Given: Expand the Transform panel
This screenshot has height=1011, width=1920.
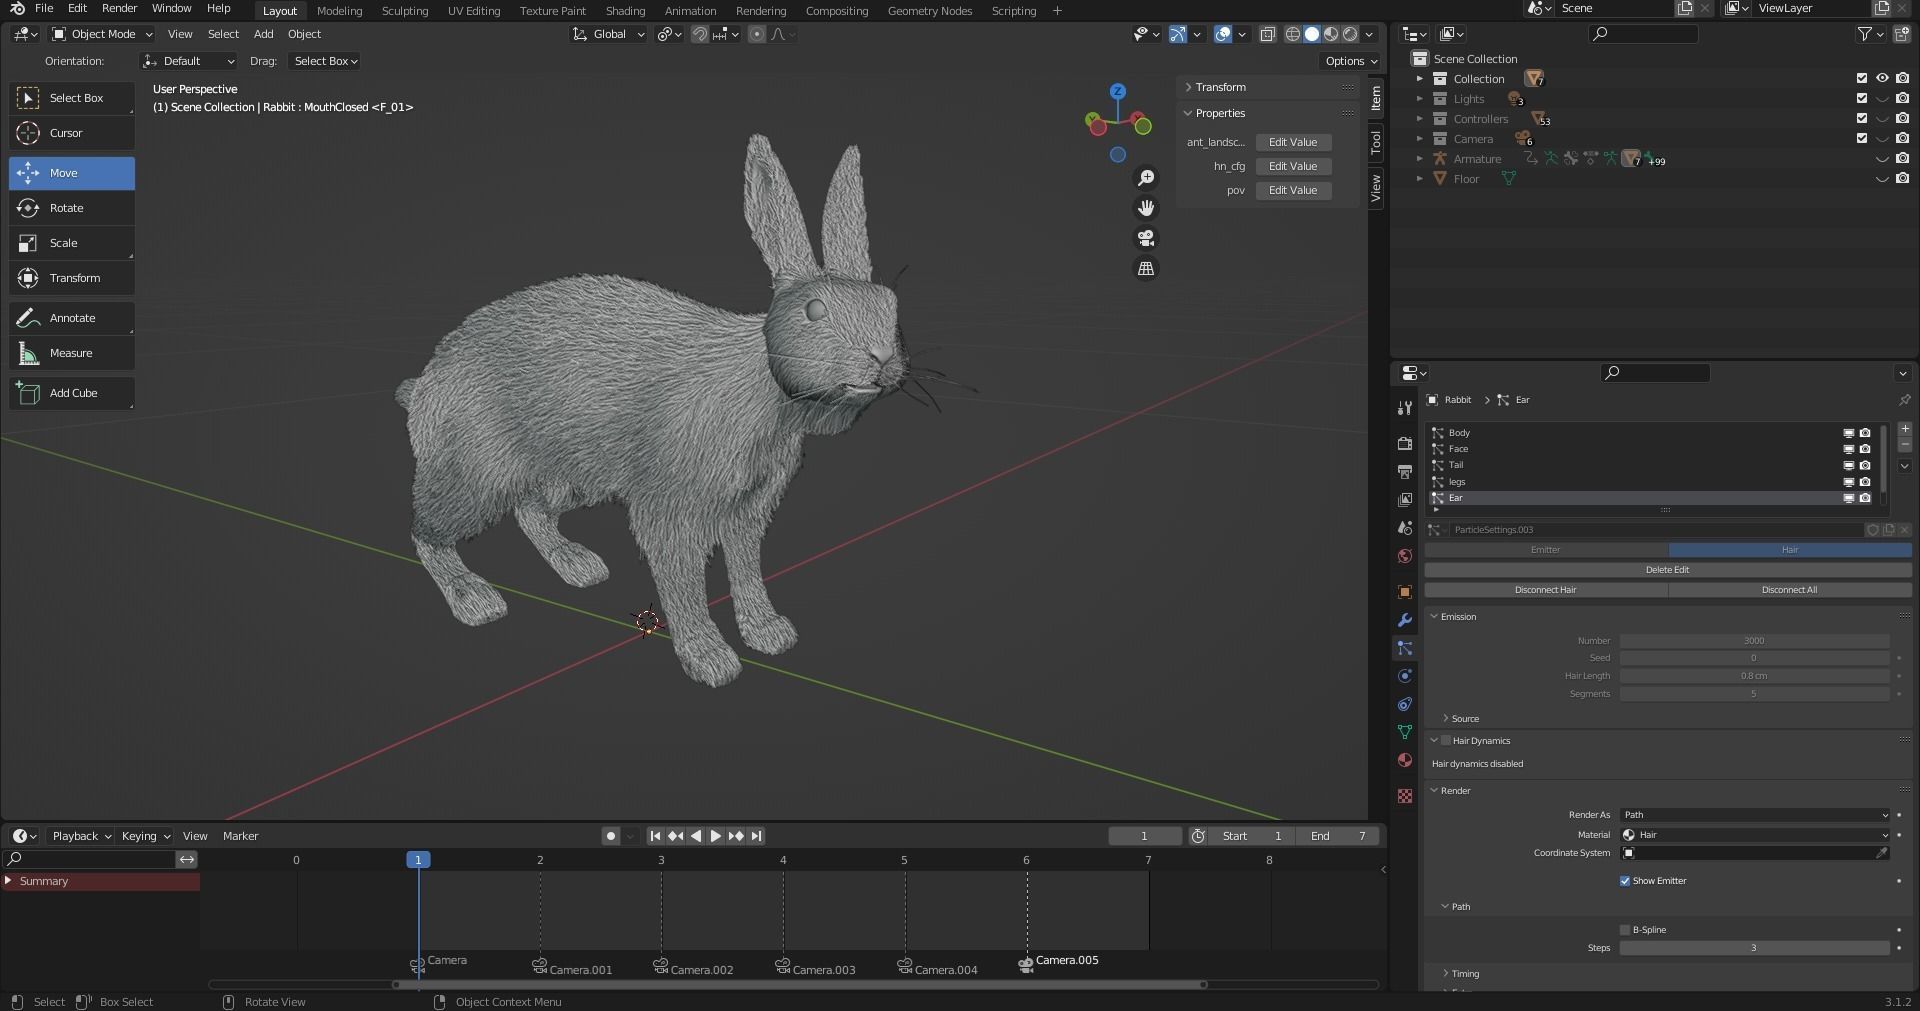Looking at the screenshot, I should (1220, 87).
